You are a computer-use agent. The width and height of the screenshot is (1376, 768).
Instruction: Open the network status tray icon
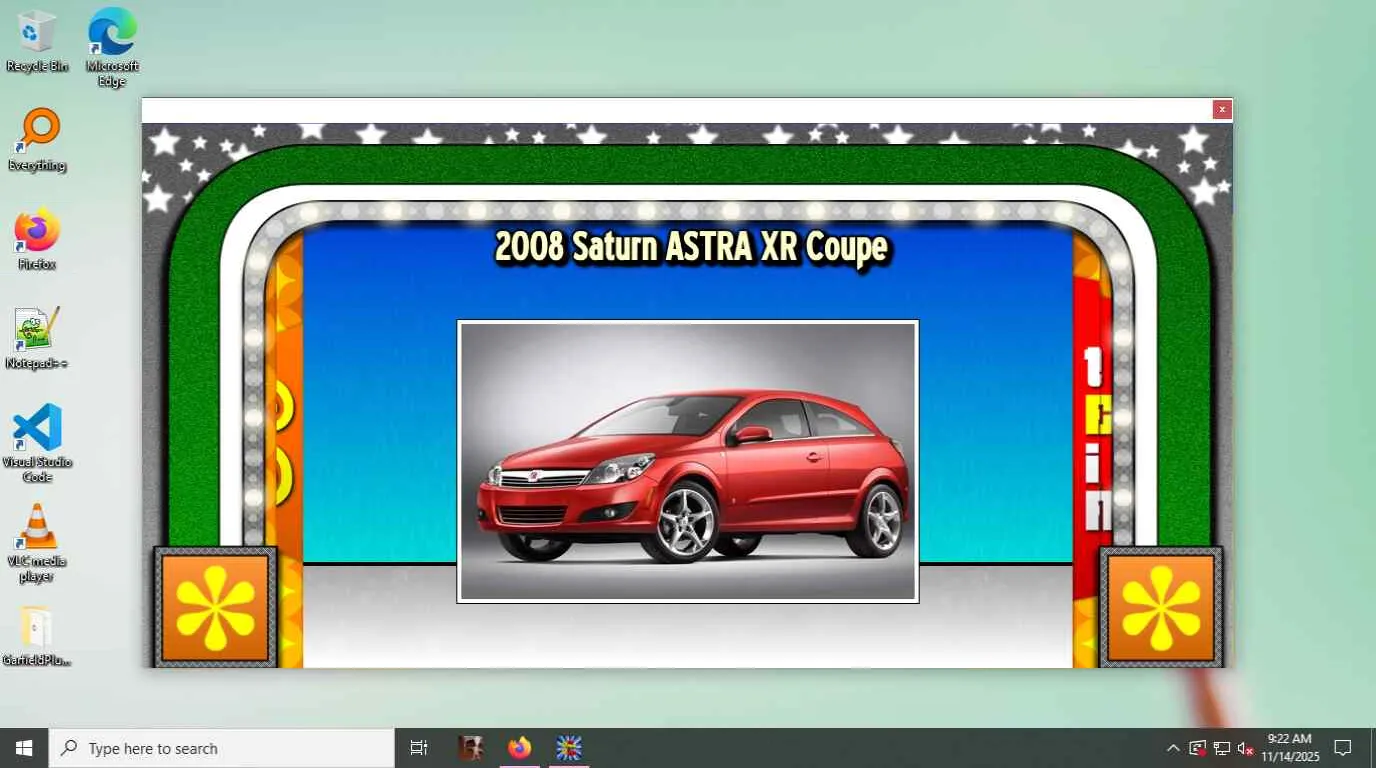1222,748
